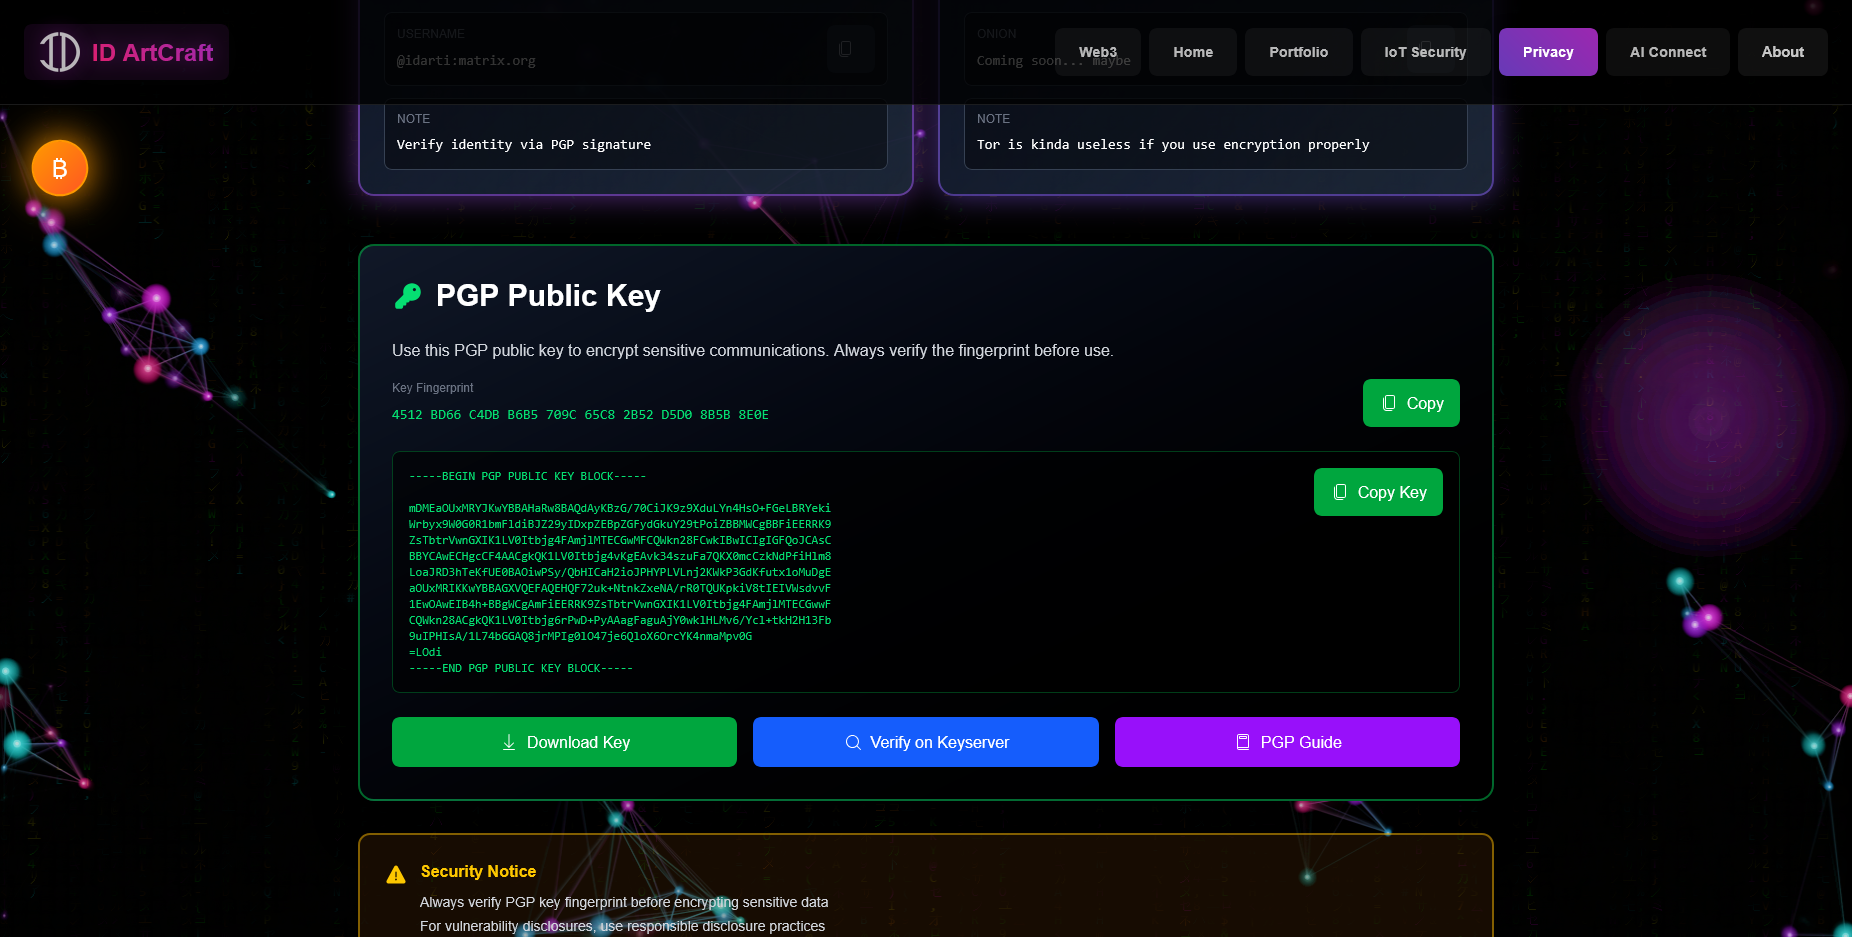Image resolution: width=1852 pixels, height=937 pixels.
Task: Click the copy icon beside the Matrix username
Action: pyautogui.click(x=845, y=49)
